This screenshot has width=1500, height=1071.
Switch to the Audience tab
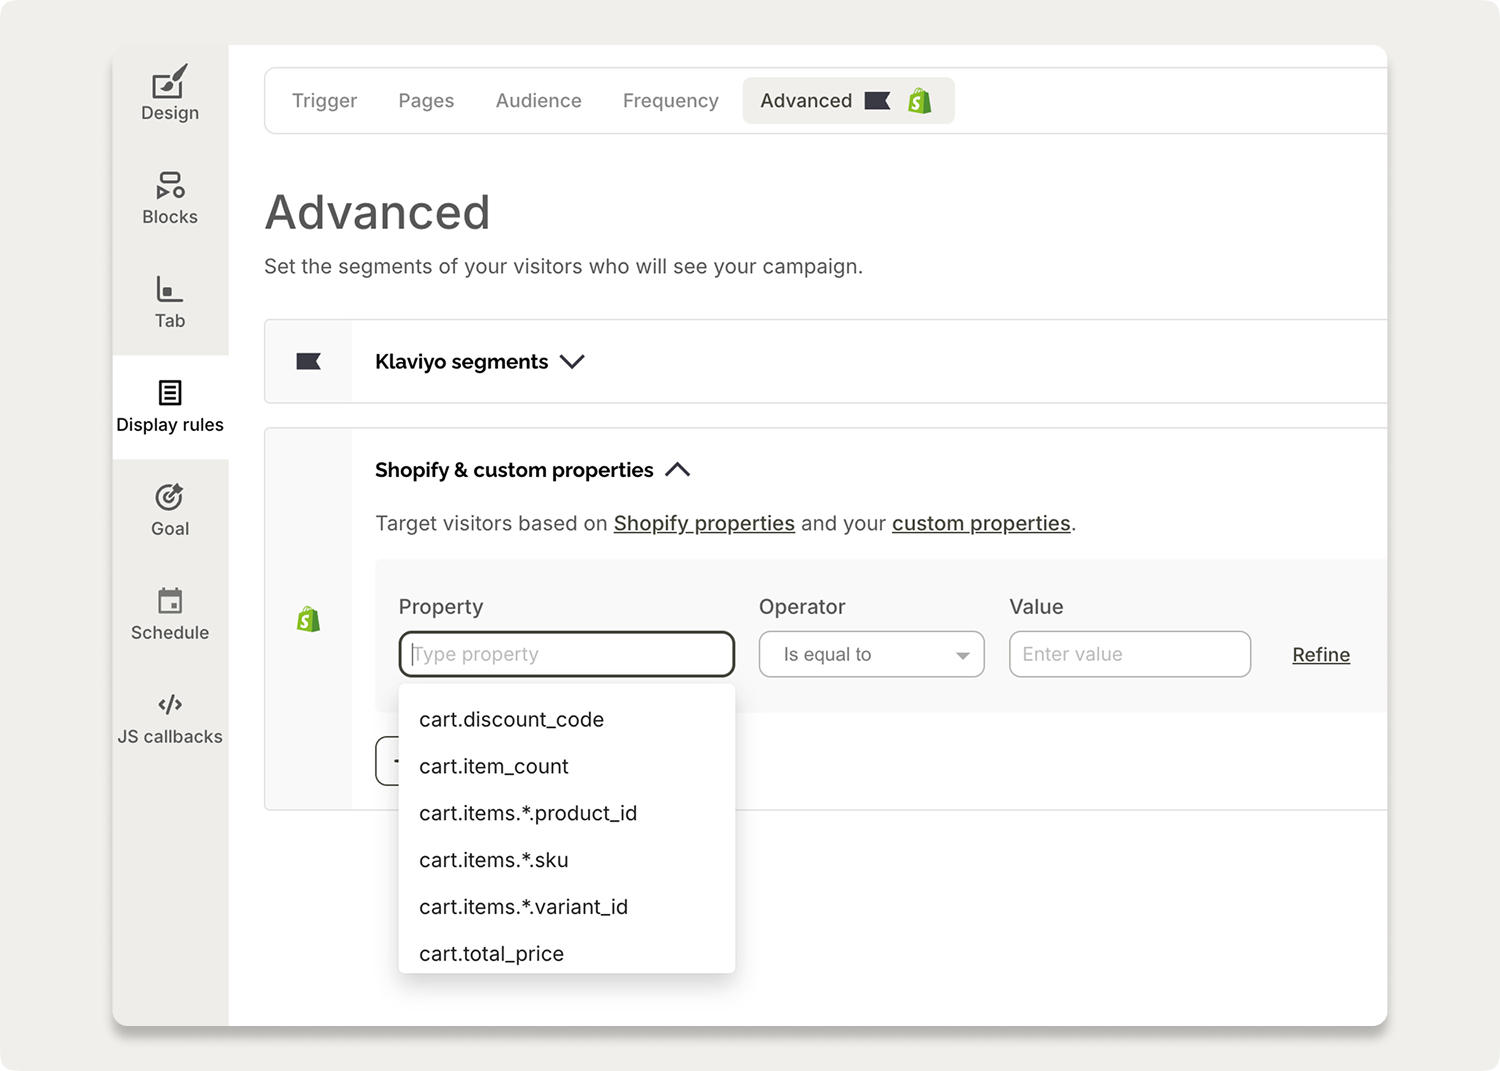click(538, 100)
